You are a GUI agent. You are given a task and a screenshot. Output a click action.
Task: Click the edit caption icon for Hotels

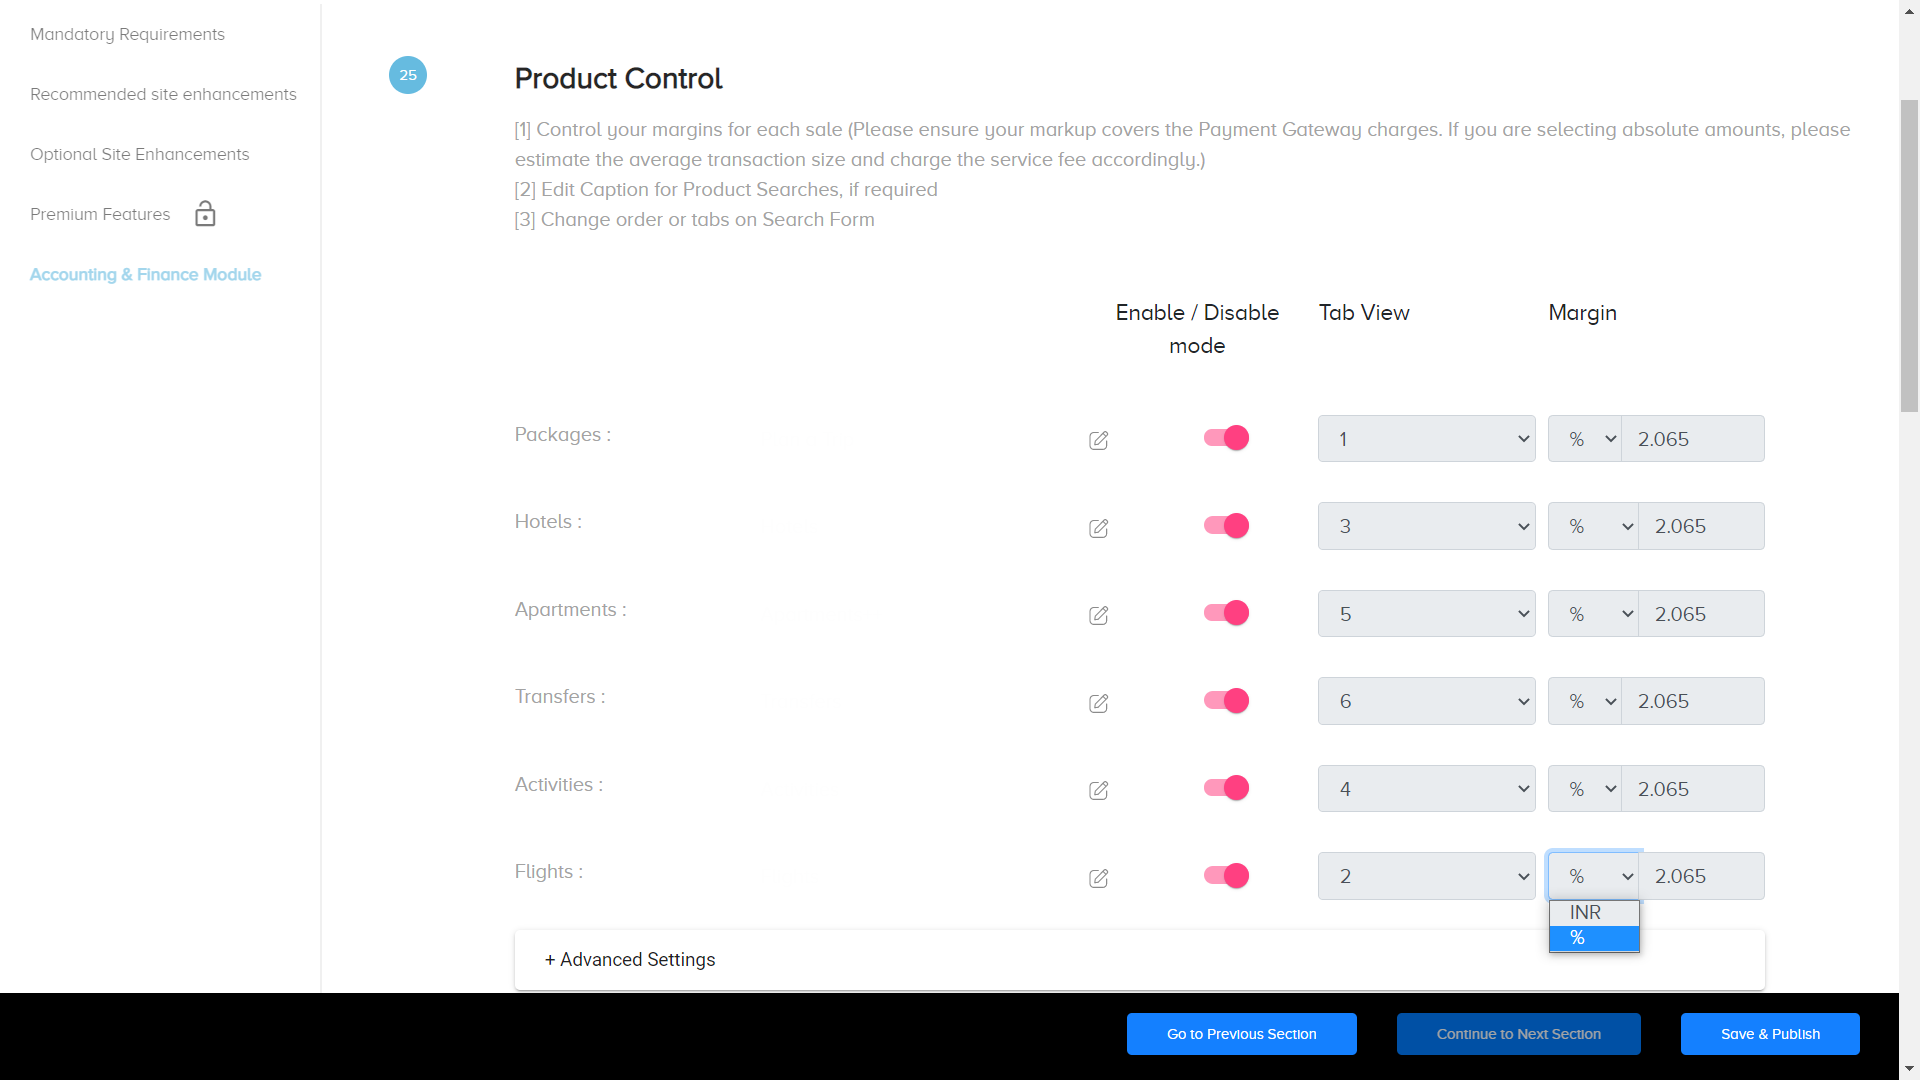click(x=1098, y=528)
